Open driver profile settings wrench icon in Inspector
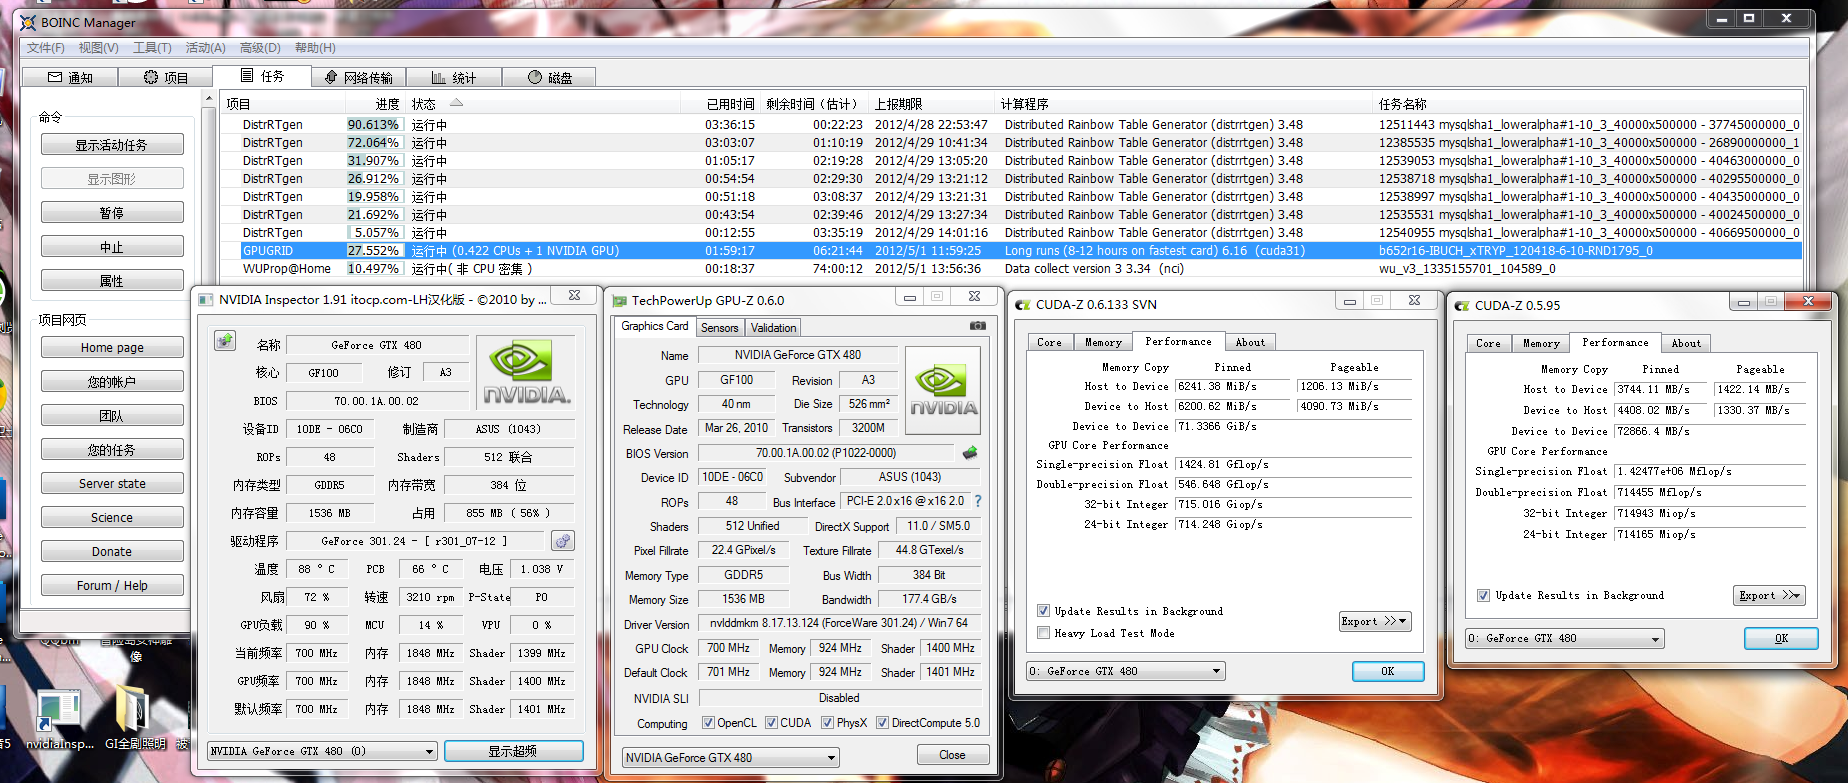Image resolution: width=1848 pixels, height=783 pixels. coord(563,541)
